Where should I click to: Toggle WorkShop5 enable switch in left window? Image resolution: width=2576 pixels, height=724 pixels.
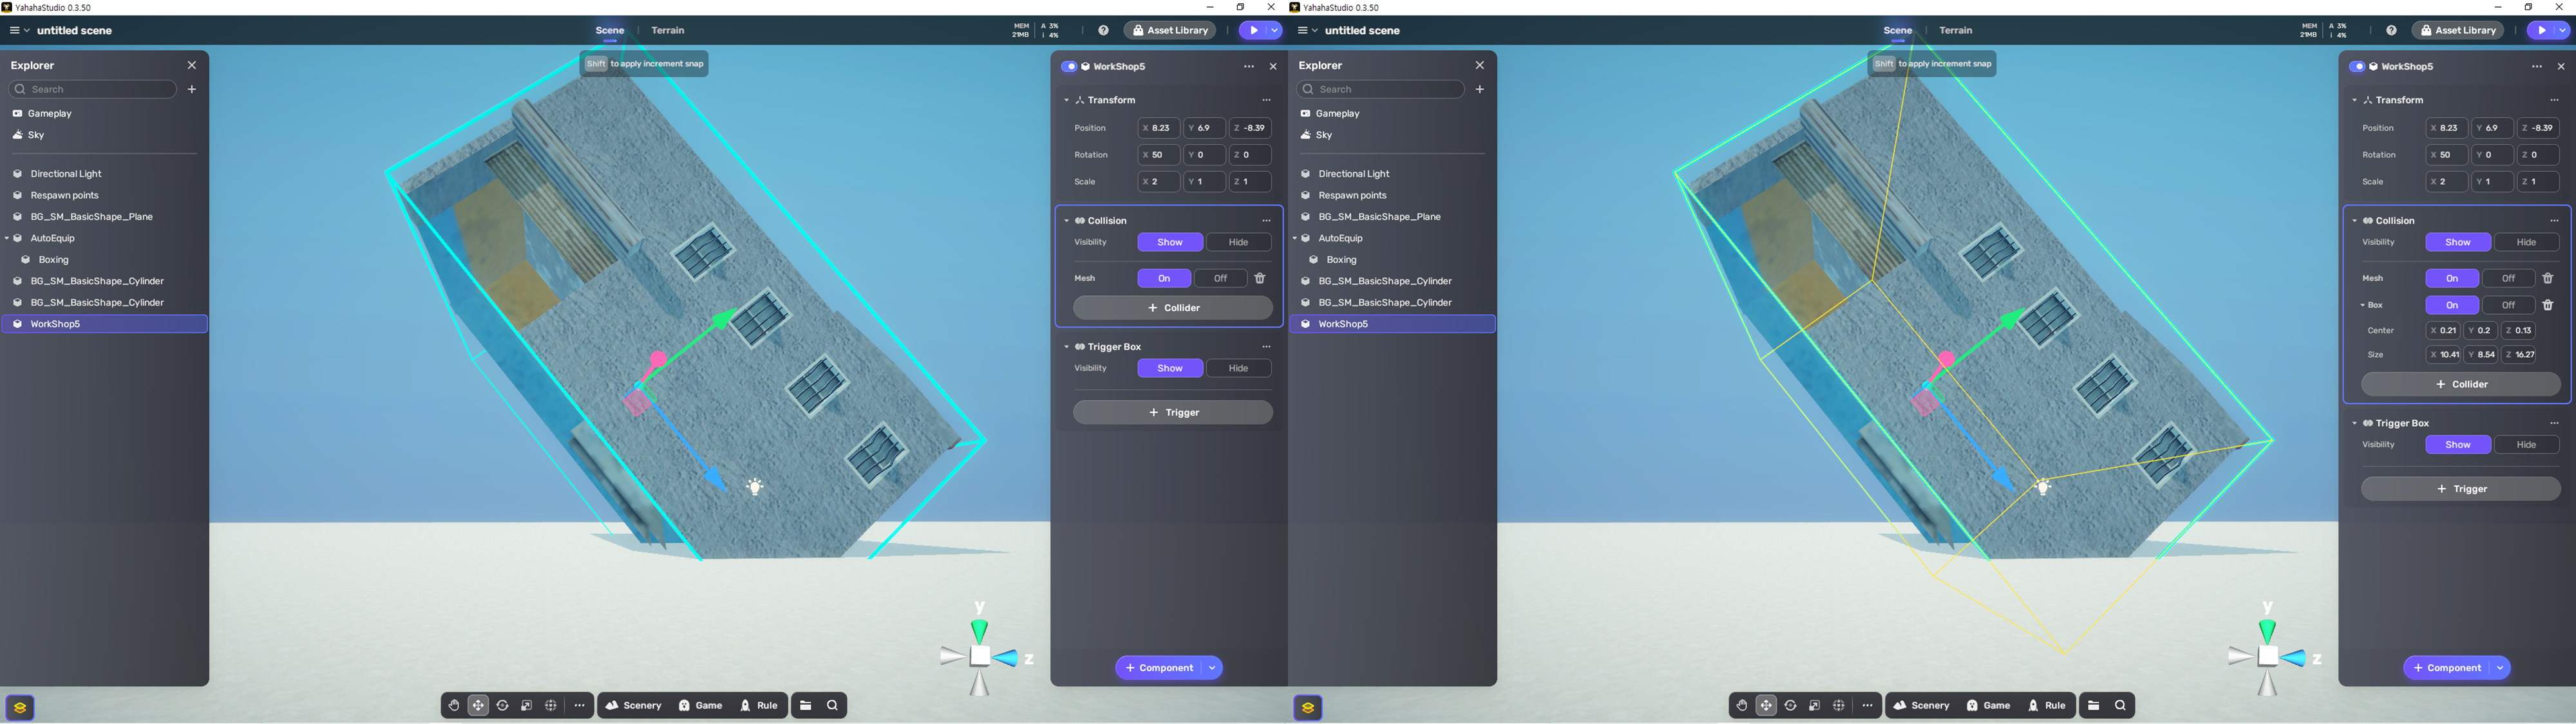pos(1068,67)
